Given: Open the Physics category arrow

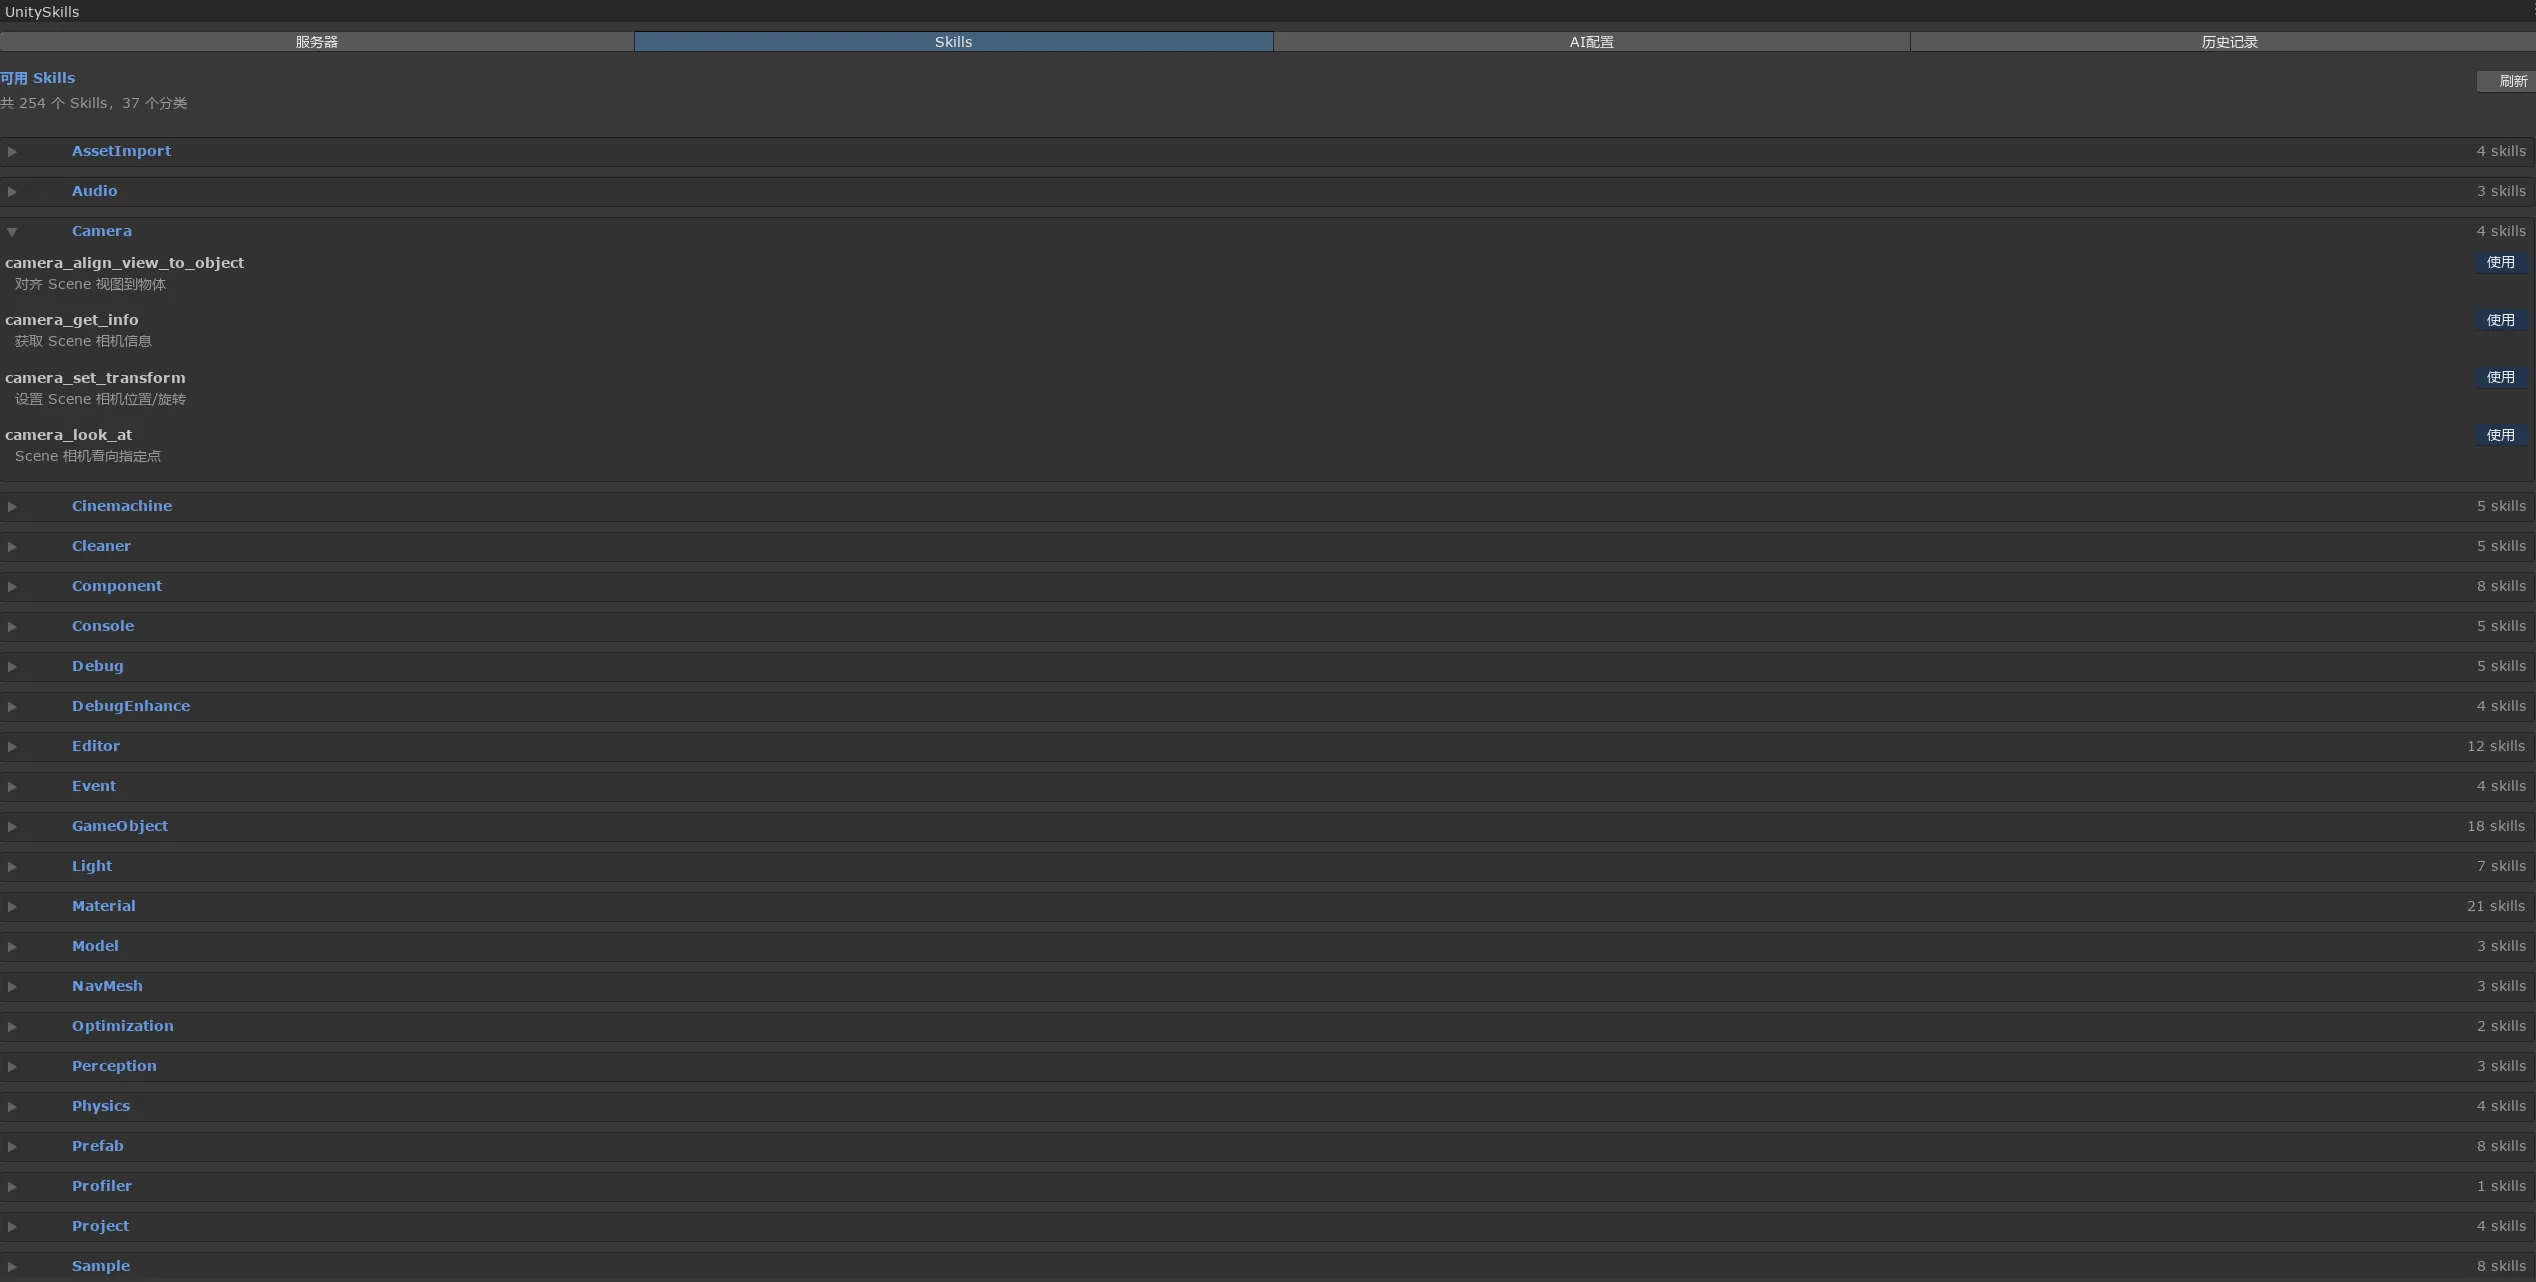Looking at the screenshot, I should pos(12,1107).
